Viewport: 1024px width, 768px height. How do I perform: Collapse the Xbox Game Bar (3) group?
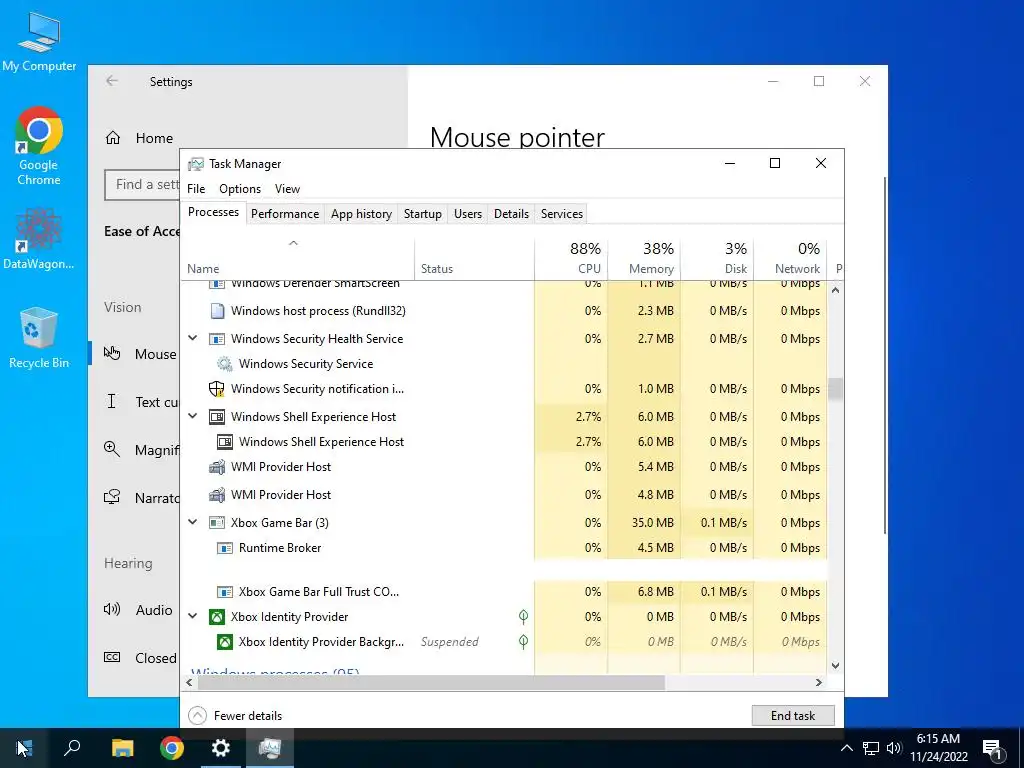pyautogui.click(x=193, y=522)
